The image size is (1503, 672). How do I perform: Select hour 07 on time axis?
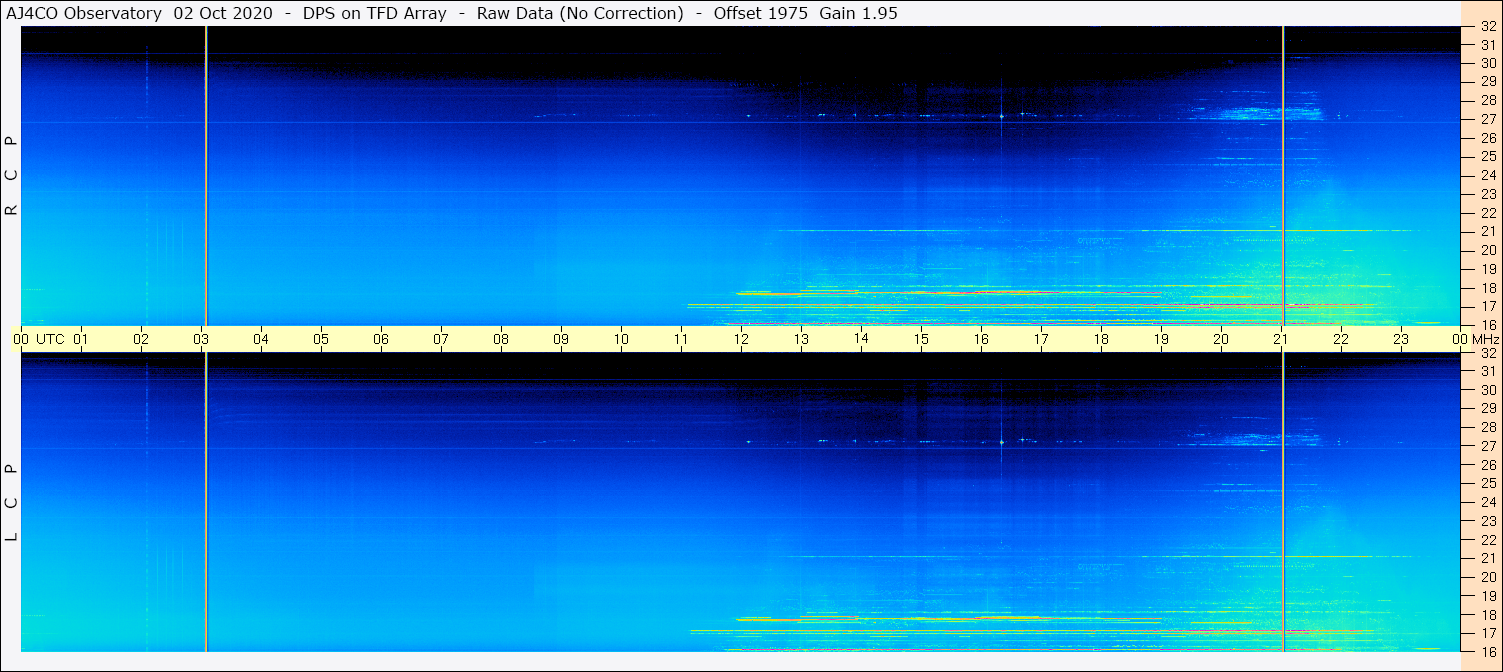pos(441,339)
